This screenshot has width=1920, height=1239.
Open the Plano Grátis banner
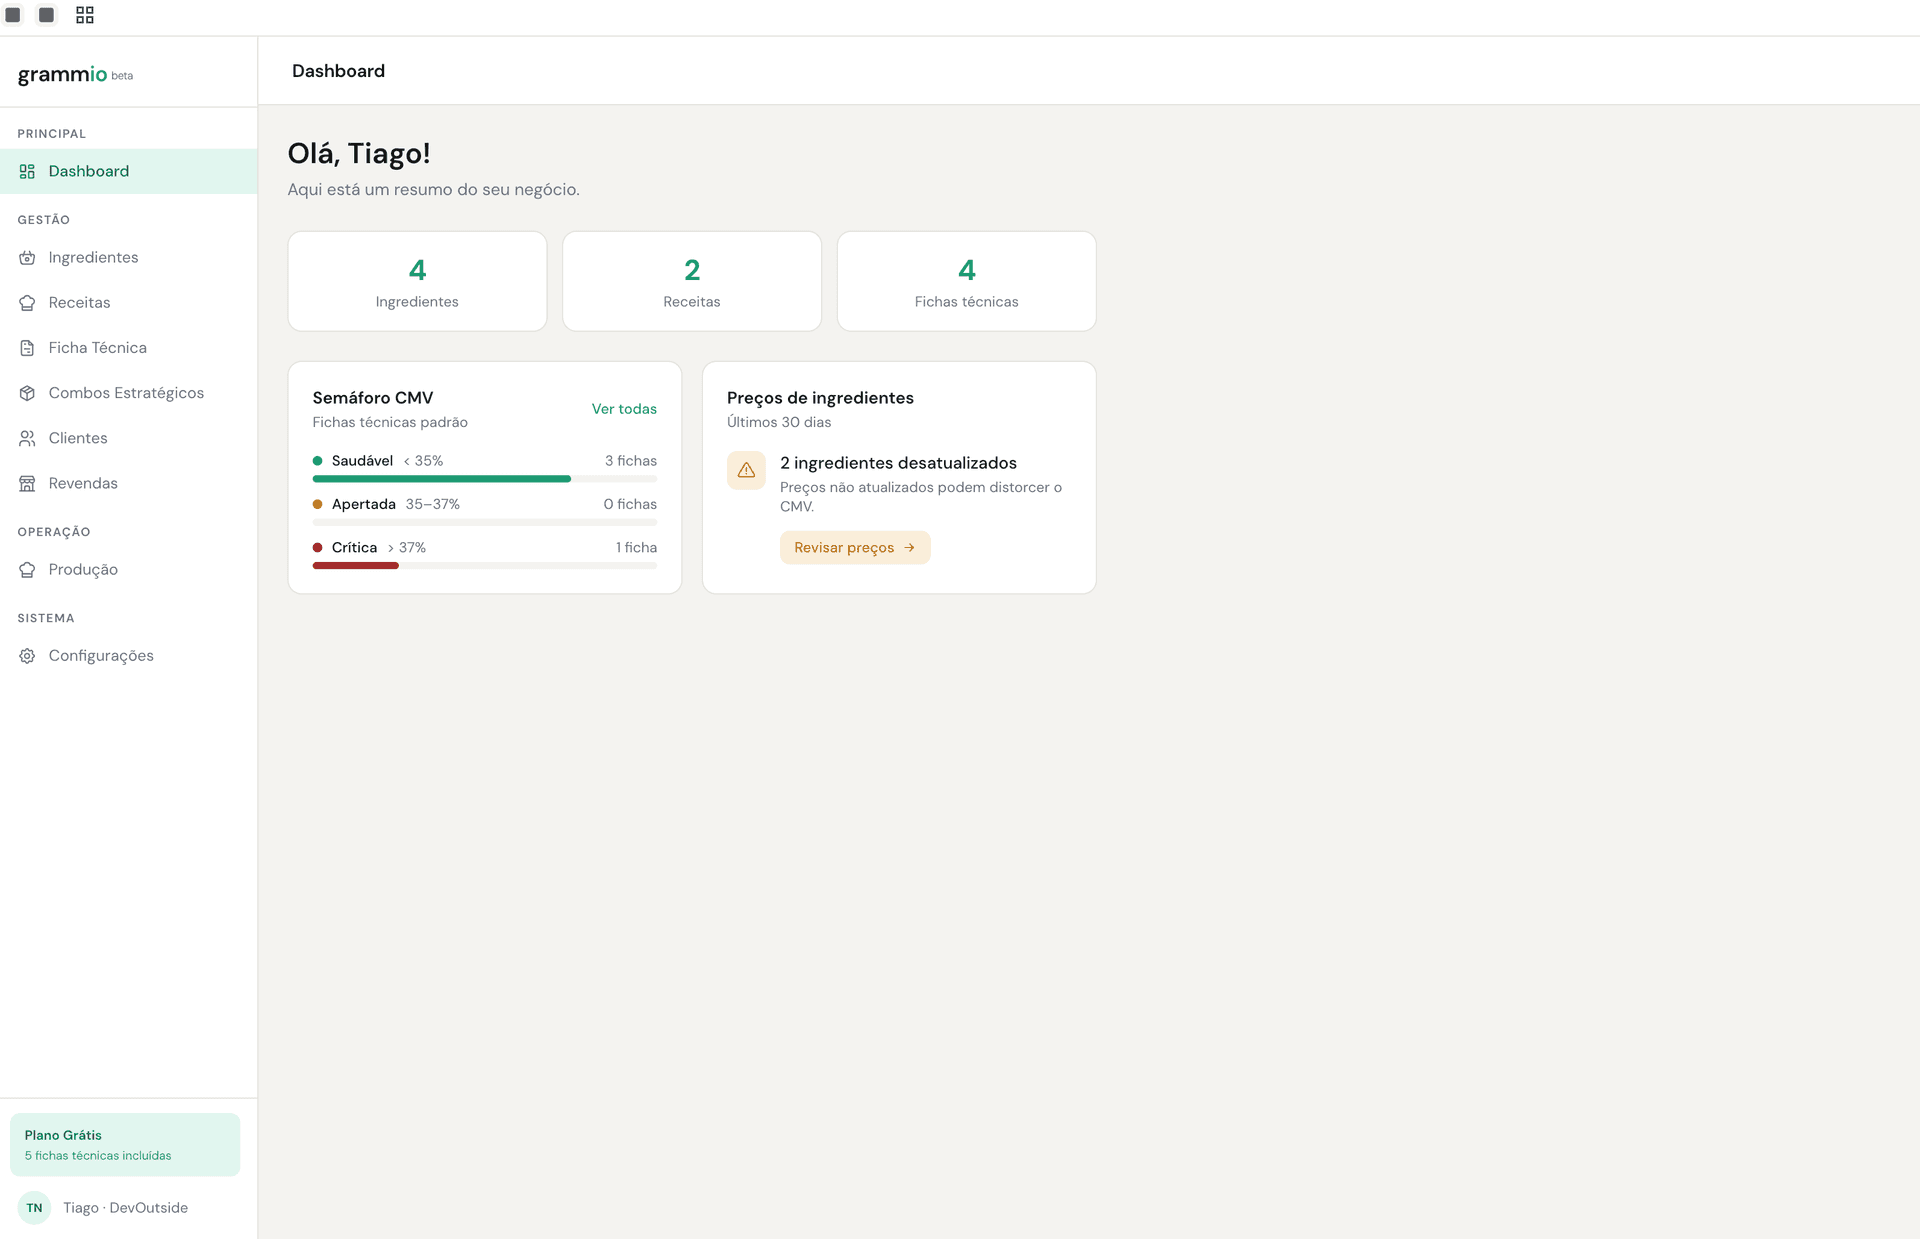[125, 1145]
